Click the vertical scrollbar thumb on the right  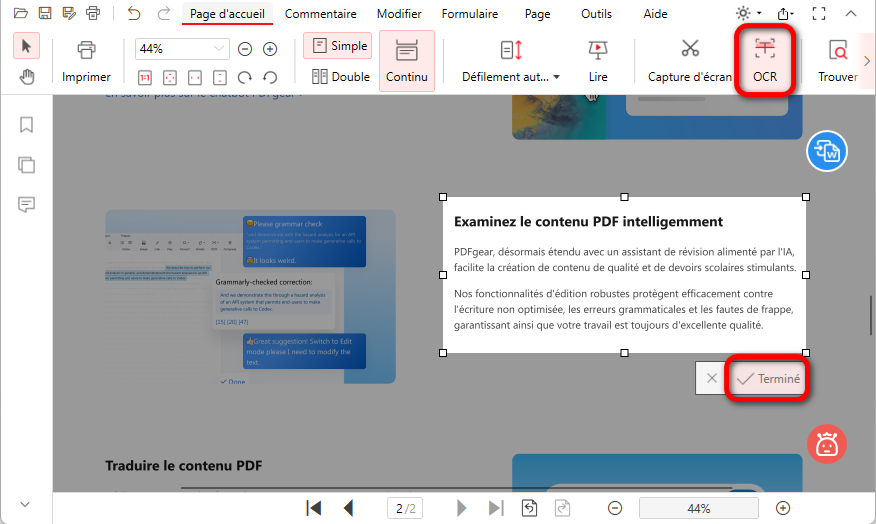[871, 316]
